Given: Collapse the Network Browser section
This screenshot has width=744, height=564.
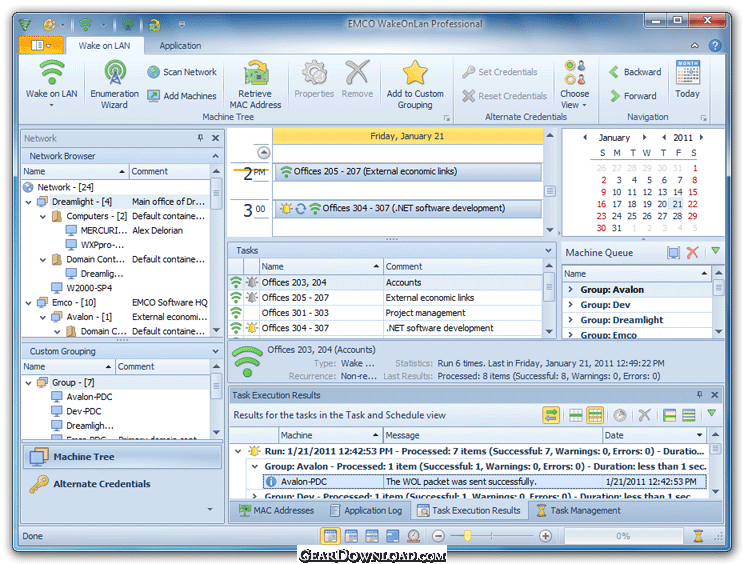Looking at the screenshot, I should point(215,156).
